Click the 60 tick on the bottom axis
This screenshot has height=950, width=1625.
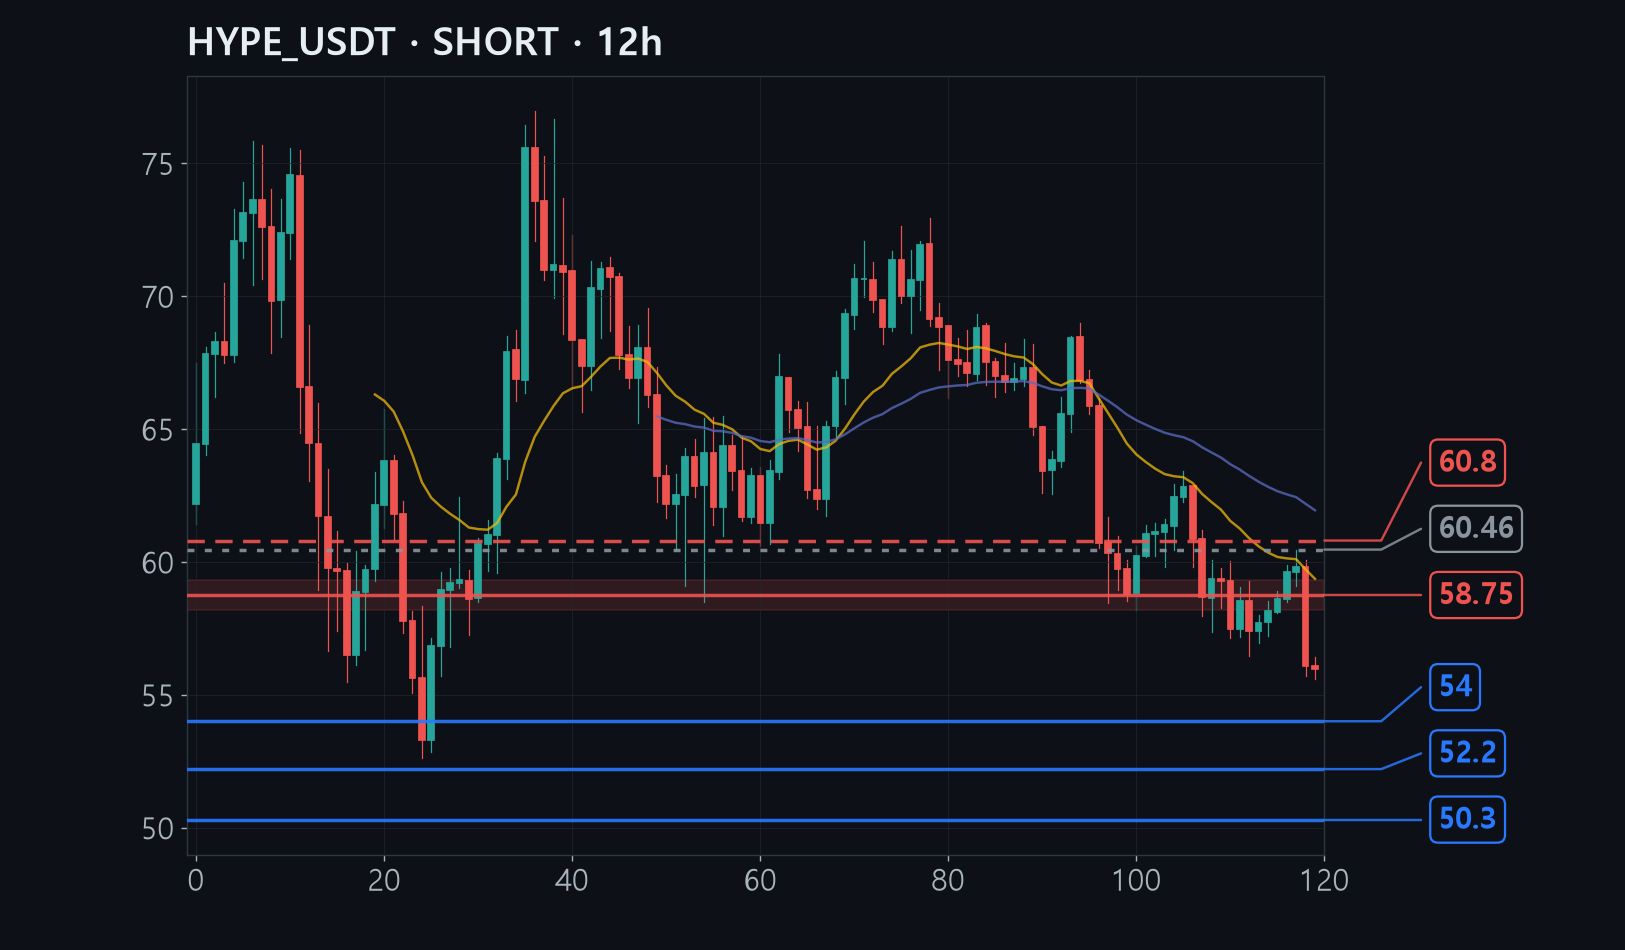click(760, 881)
